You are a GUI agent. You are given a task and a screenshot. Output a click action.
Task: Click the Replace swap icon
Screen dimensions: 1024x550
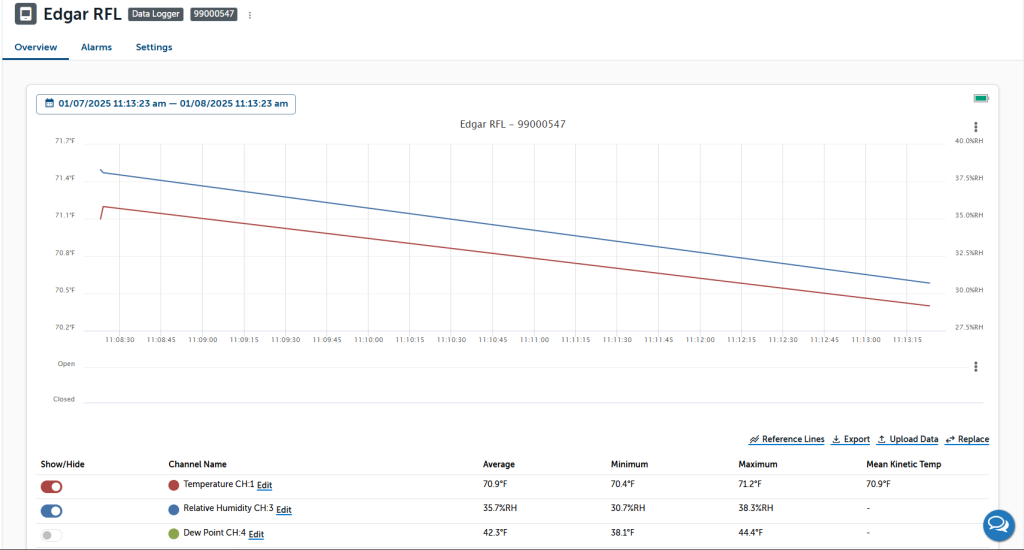point(950,440)
